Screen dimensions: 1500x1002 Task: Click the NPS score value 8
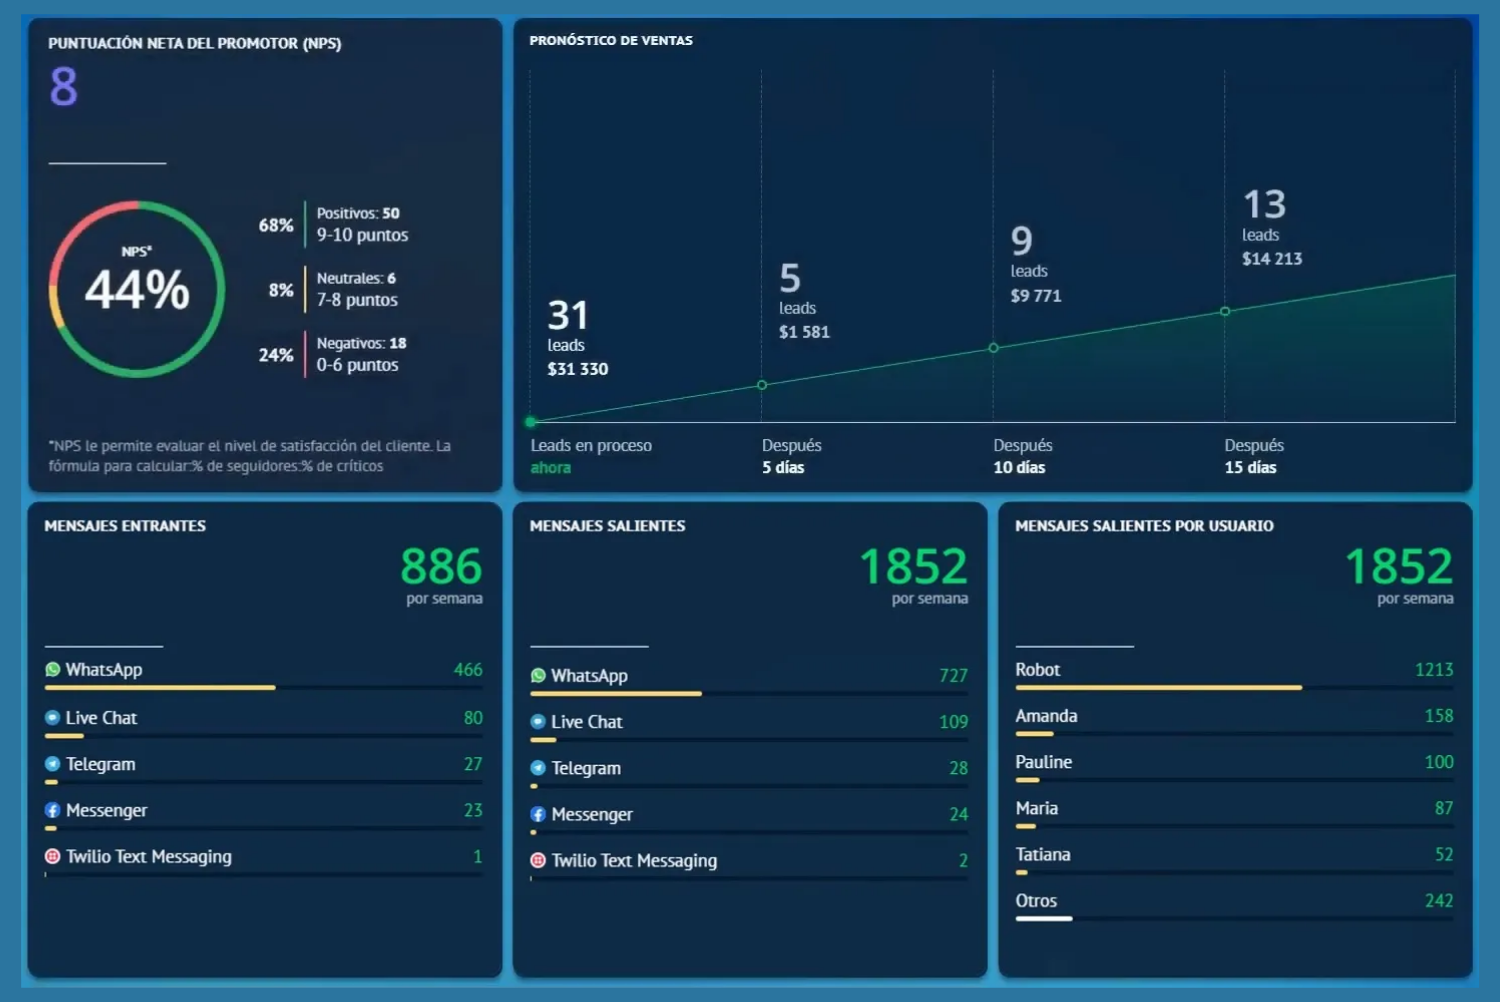pyautogui.click(x=64, y=86)
